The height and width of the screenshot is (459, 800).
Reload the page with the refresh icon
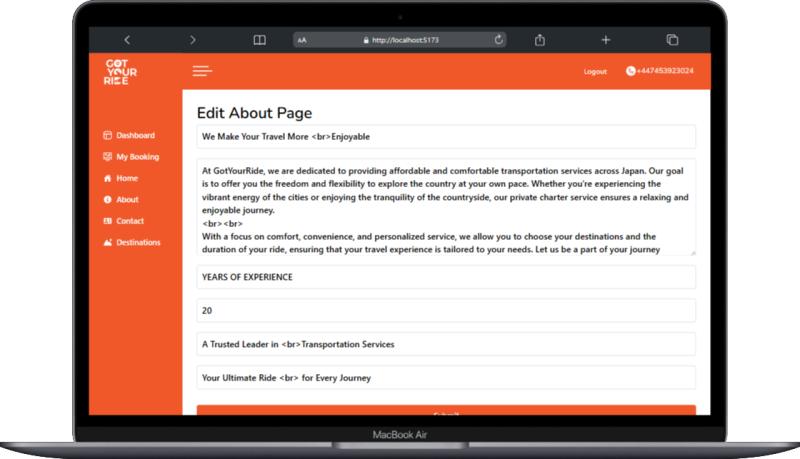(498, 39)
